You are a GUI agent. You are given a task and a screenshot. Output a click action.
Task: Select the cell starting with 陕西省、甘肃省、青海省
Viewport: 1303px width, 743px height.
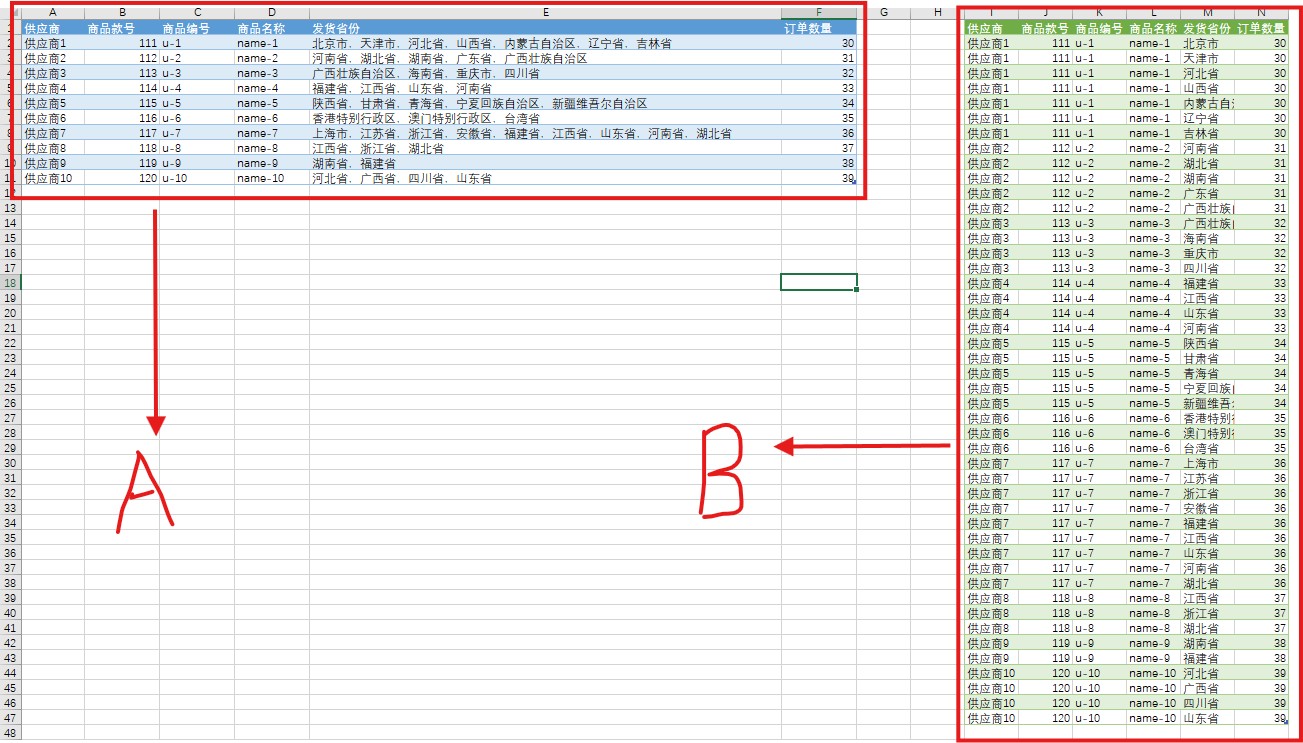(x=545, y=103)
